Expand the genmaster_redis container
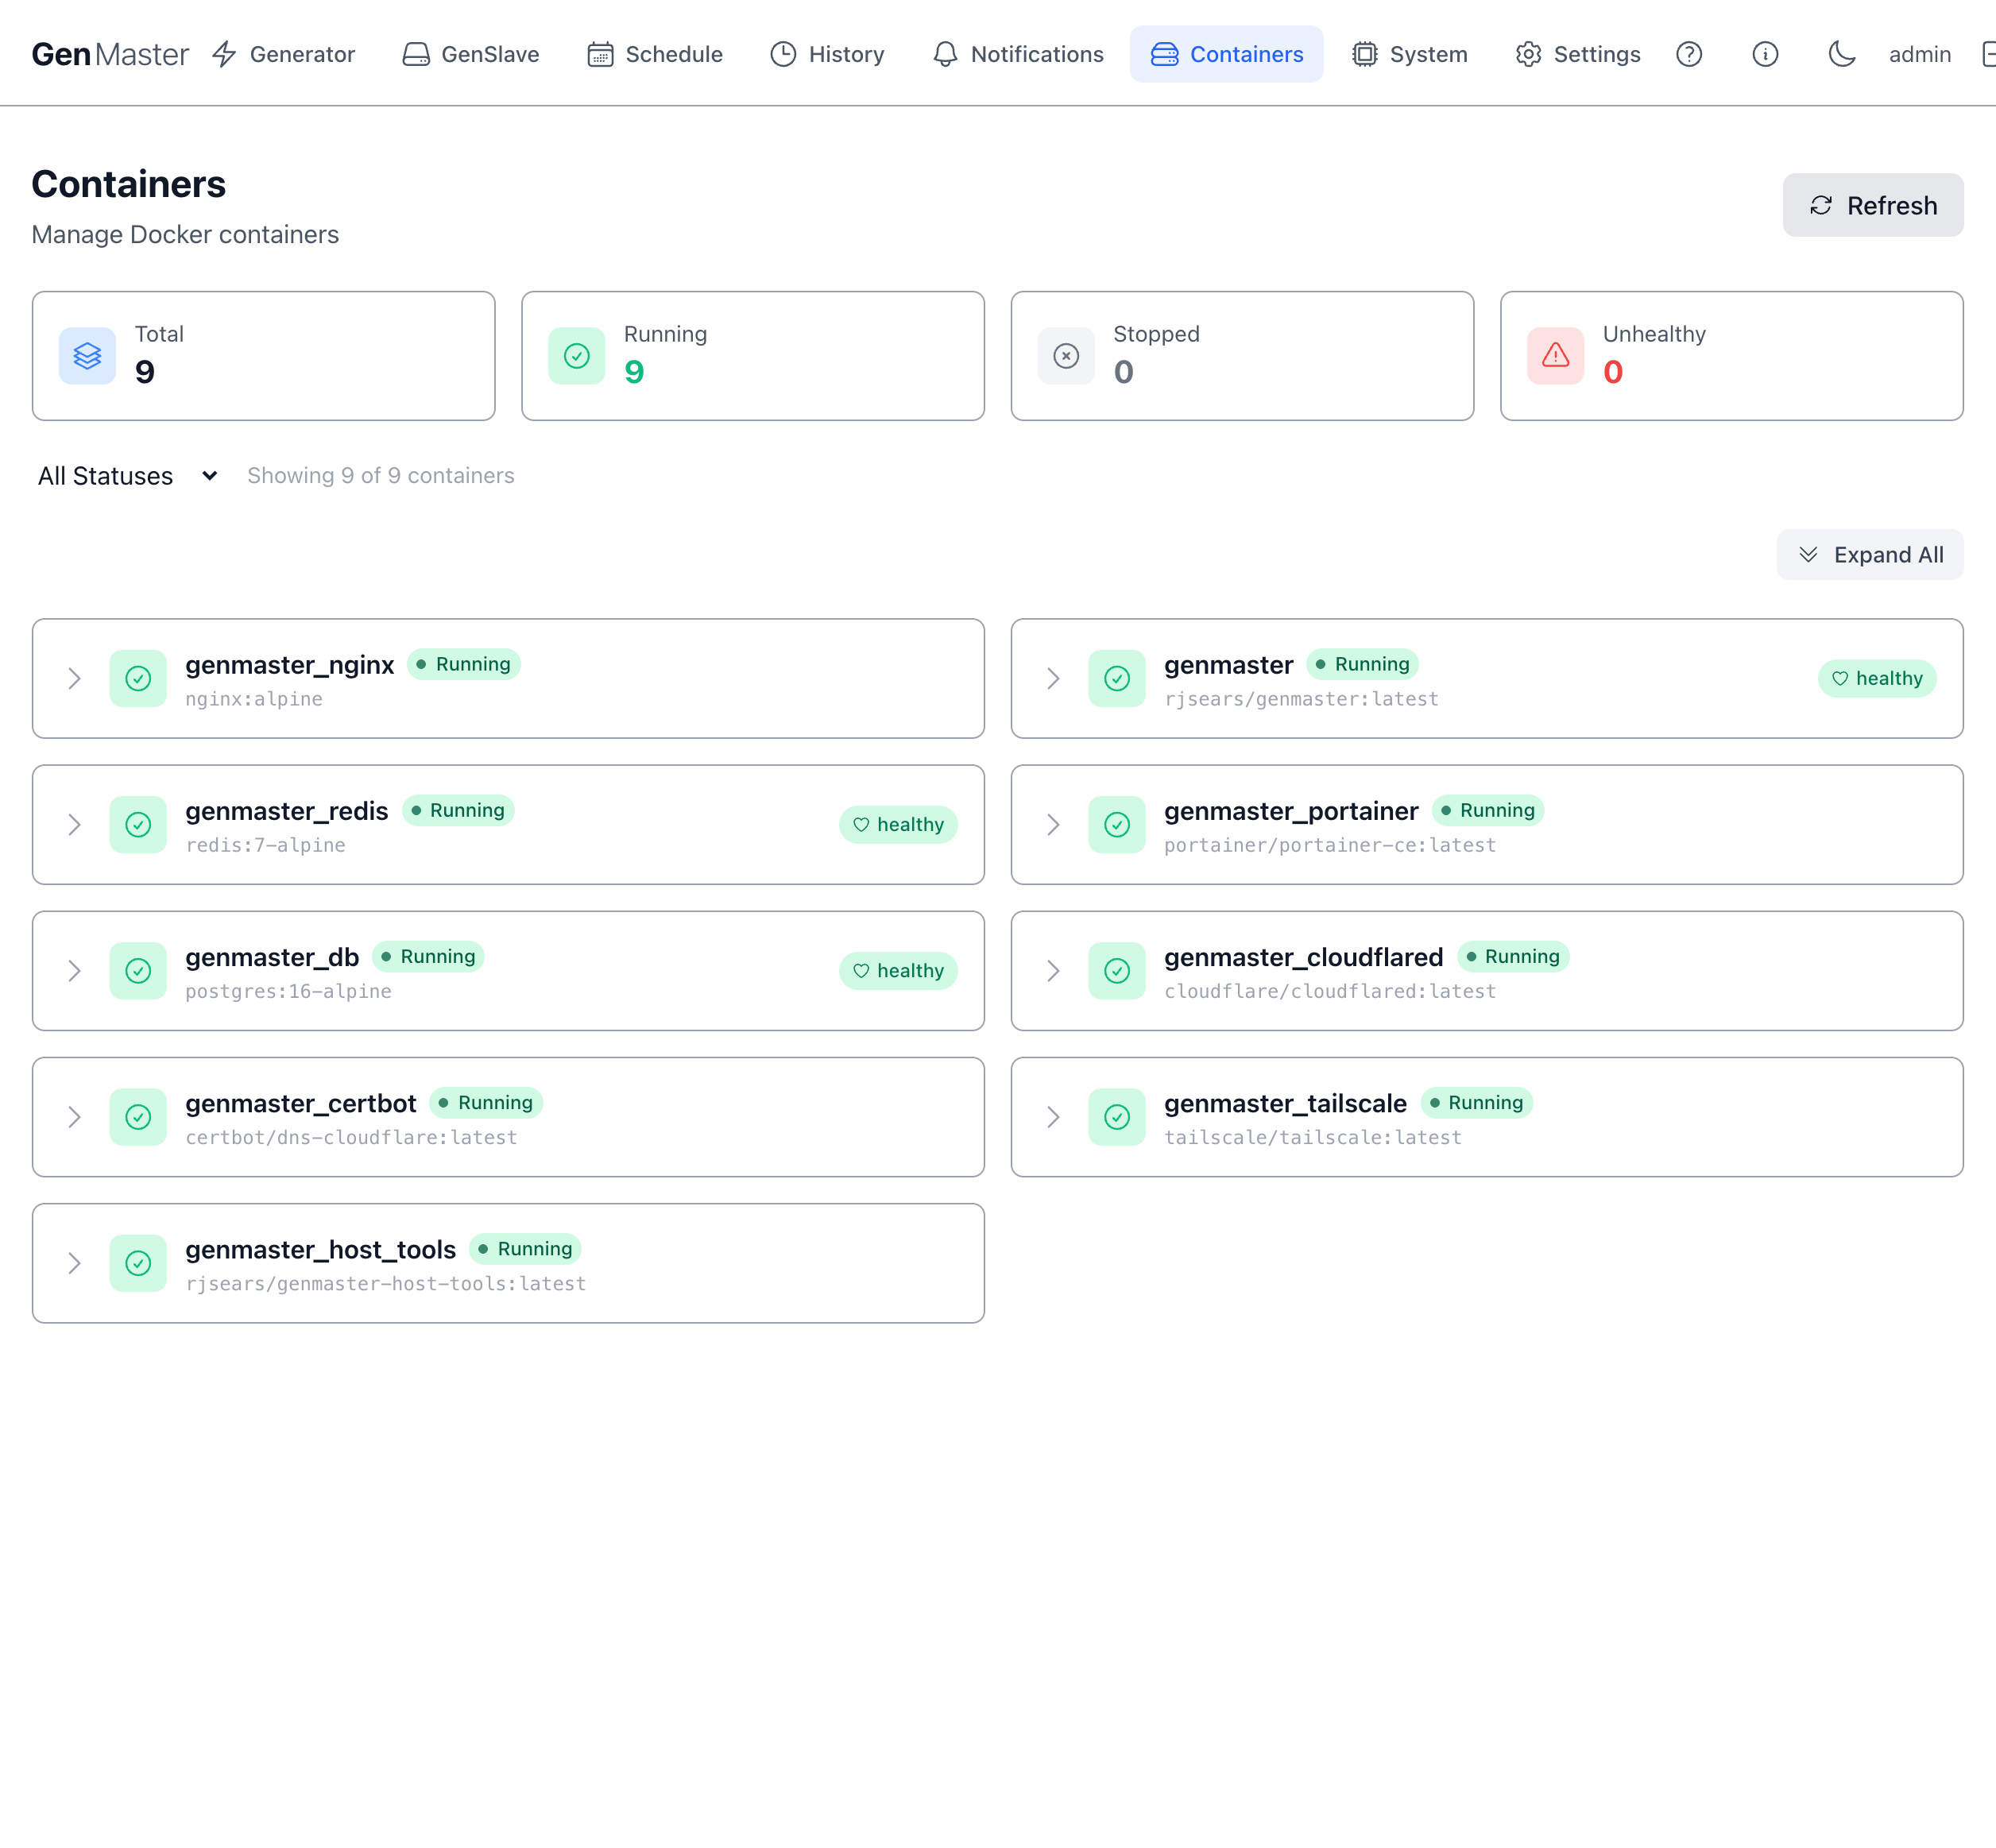Screen dimensions: 1996x1848 click(x=74, y=825)
